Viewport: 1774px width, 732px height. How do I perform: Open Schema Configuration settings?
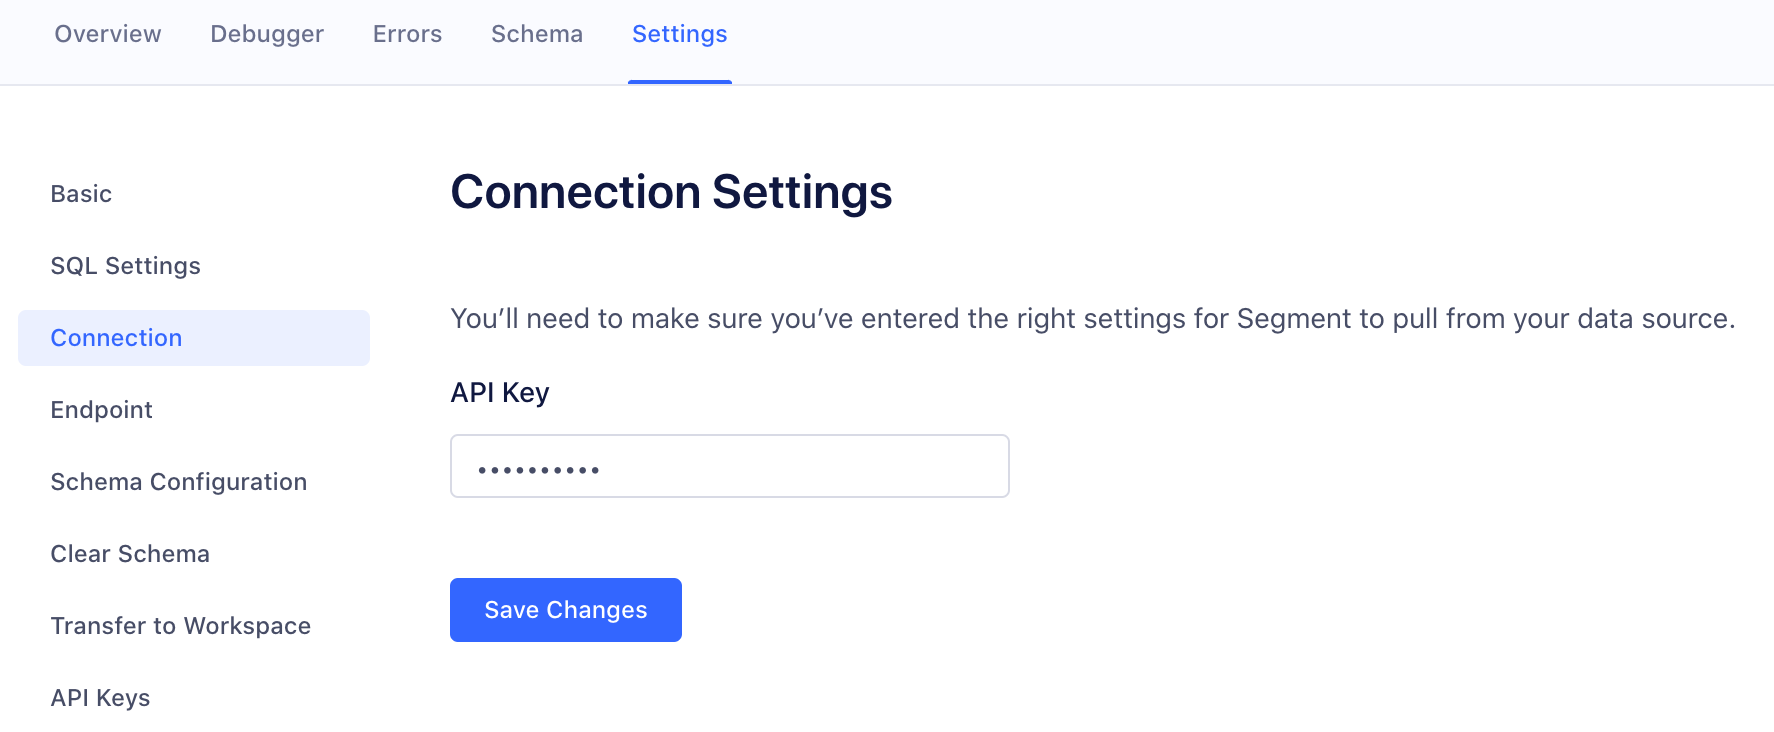(179, 481)
